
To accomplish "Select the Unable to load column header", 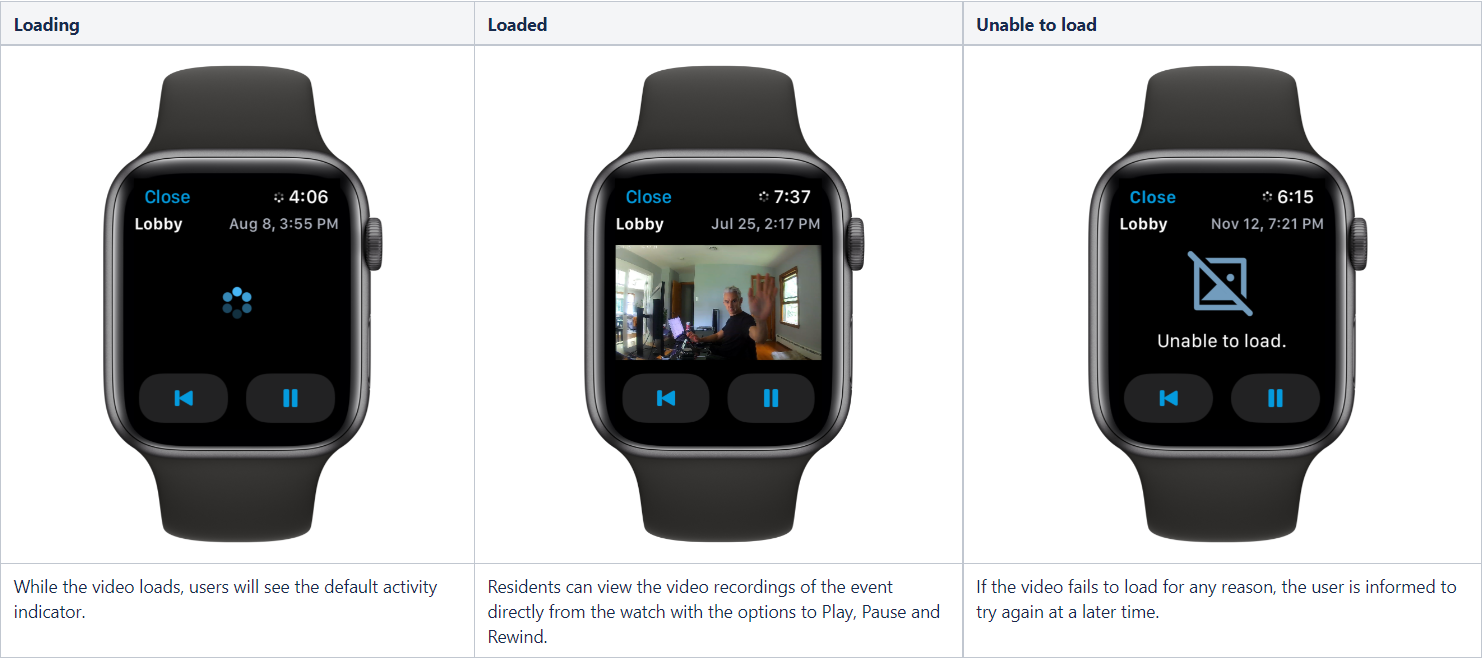I will pos(1036,25).
